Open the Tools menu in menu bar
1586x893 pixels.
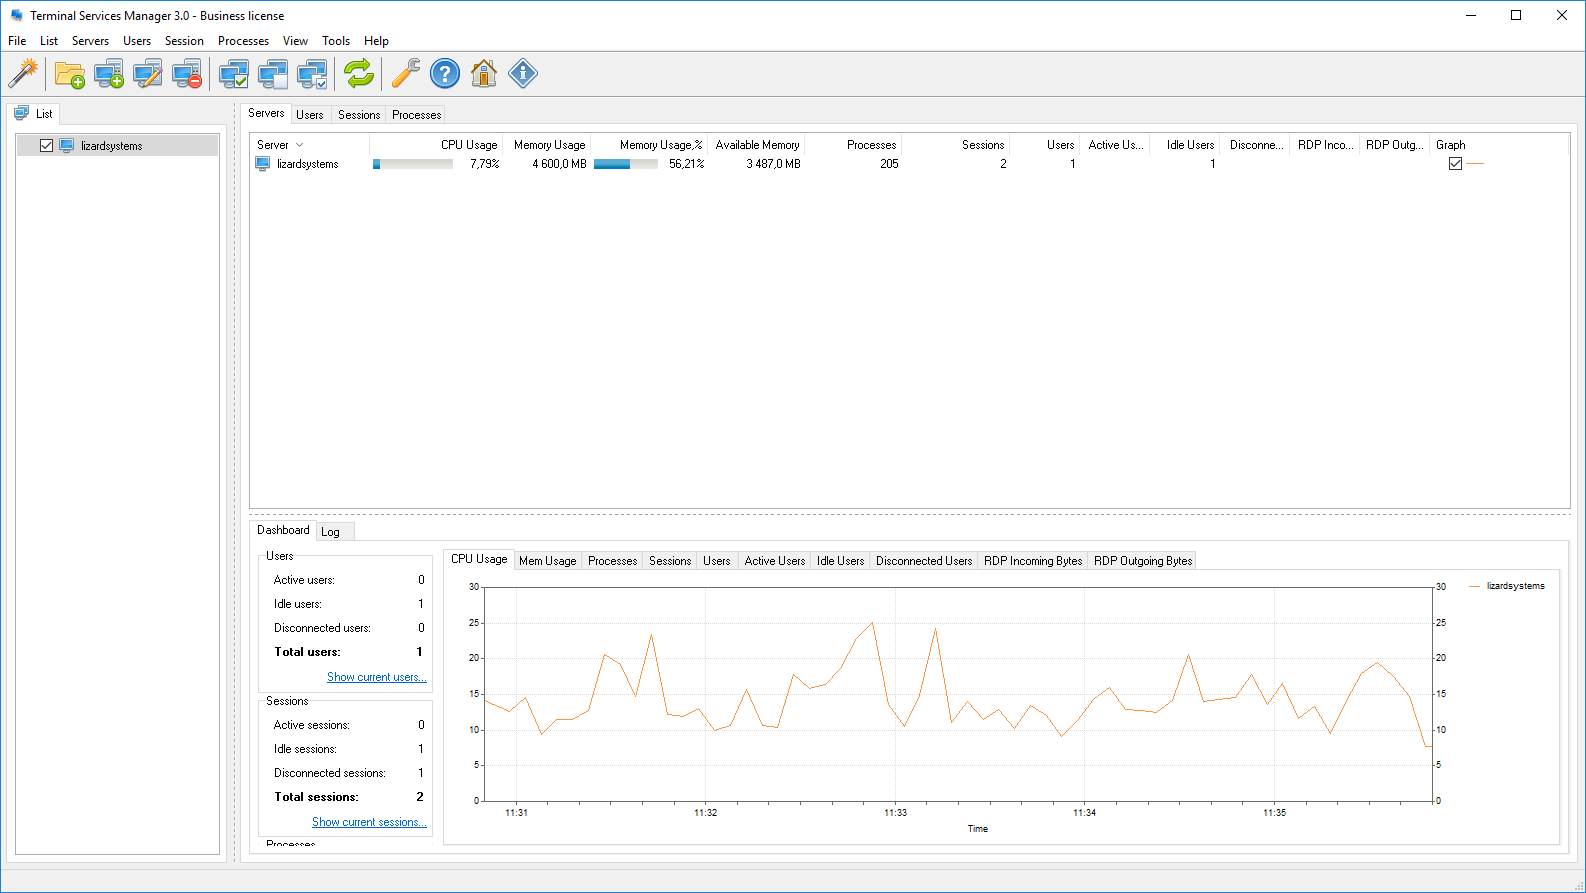click(x=335, y=41)
